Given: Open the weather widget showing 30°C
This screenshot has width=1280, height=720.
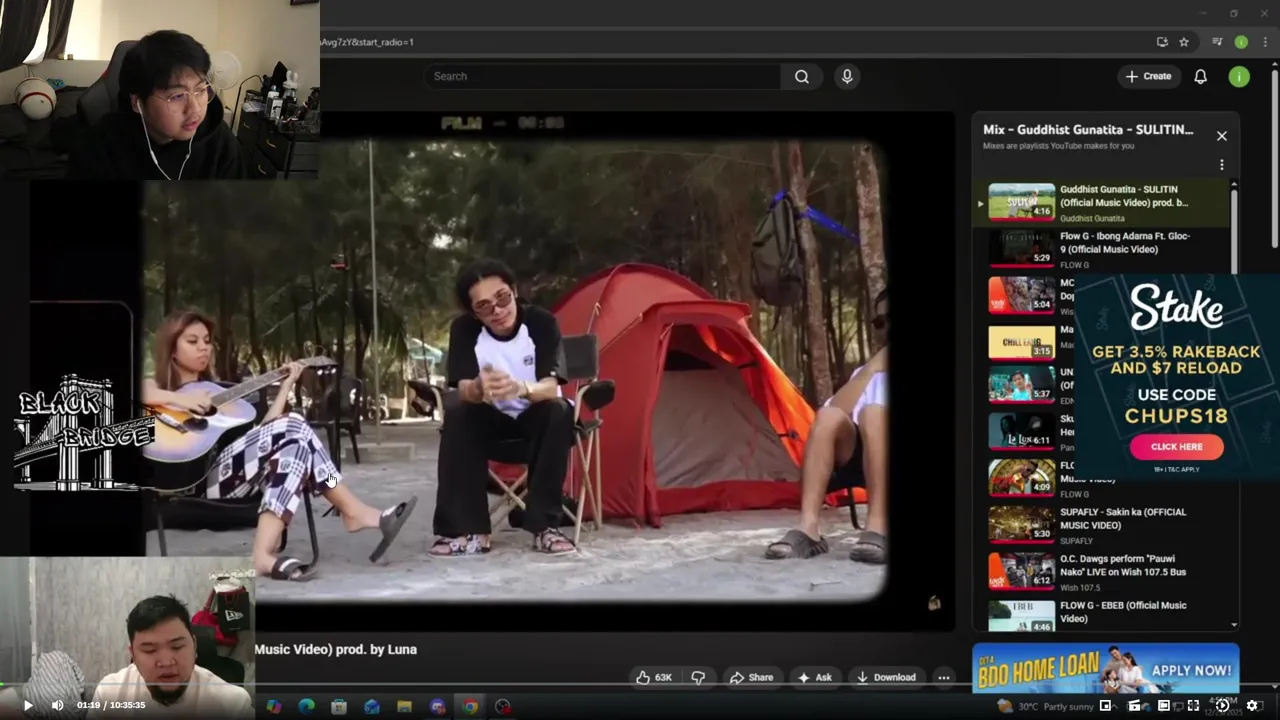Looking at the screenshot, I should 1045,706.
